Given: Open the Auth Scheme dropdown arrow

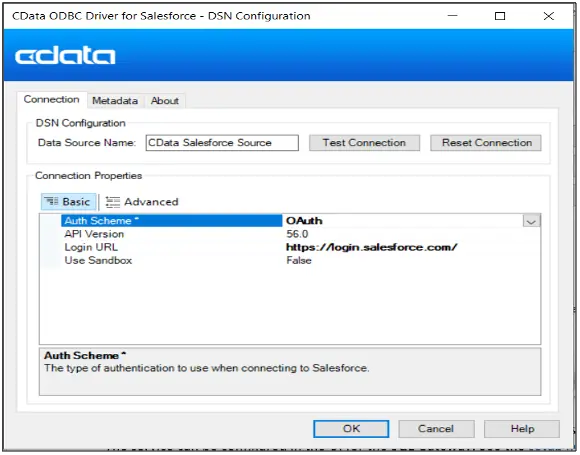Looking at the screenshot, I should point(532,221).
